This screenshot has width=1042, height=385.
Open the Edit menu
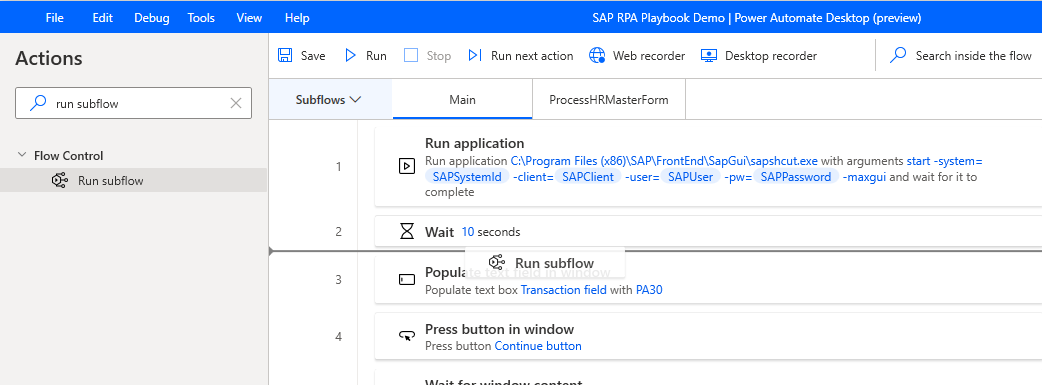point(102,18)
